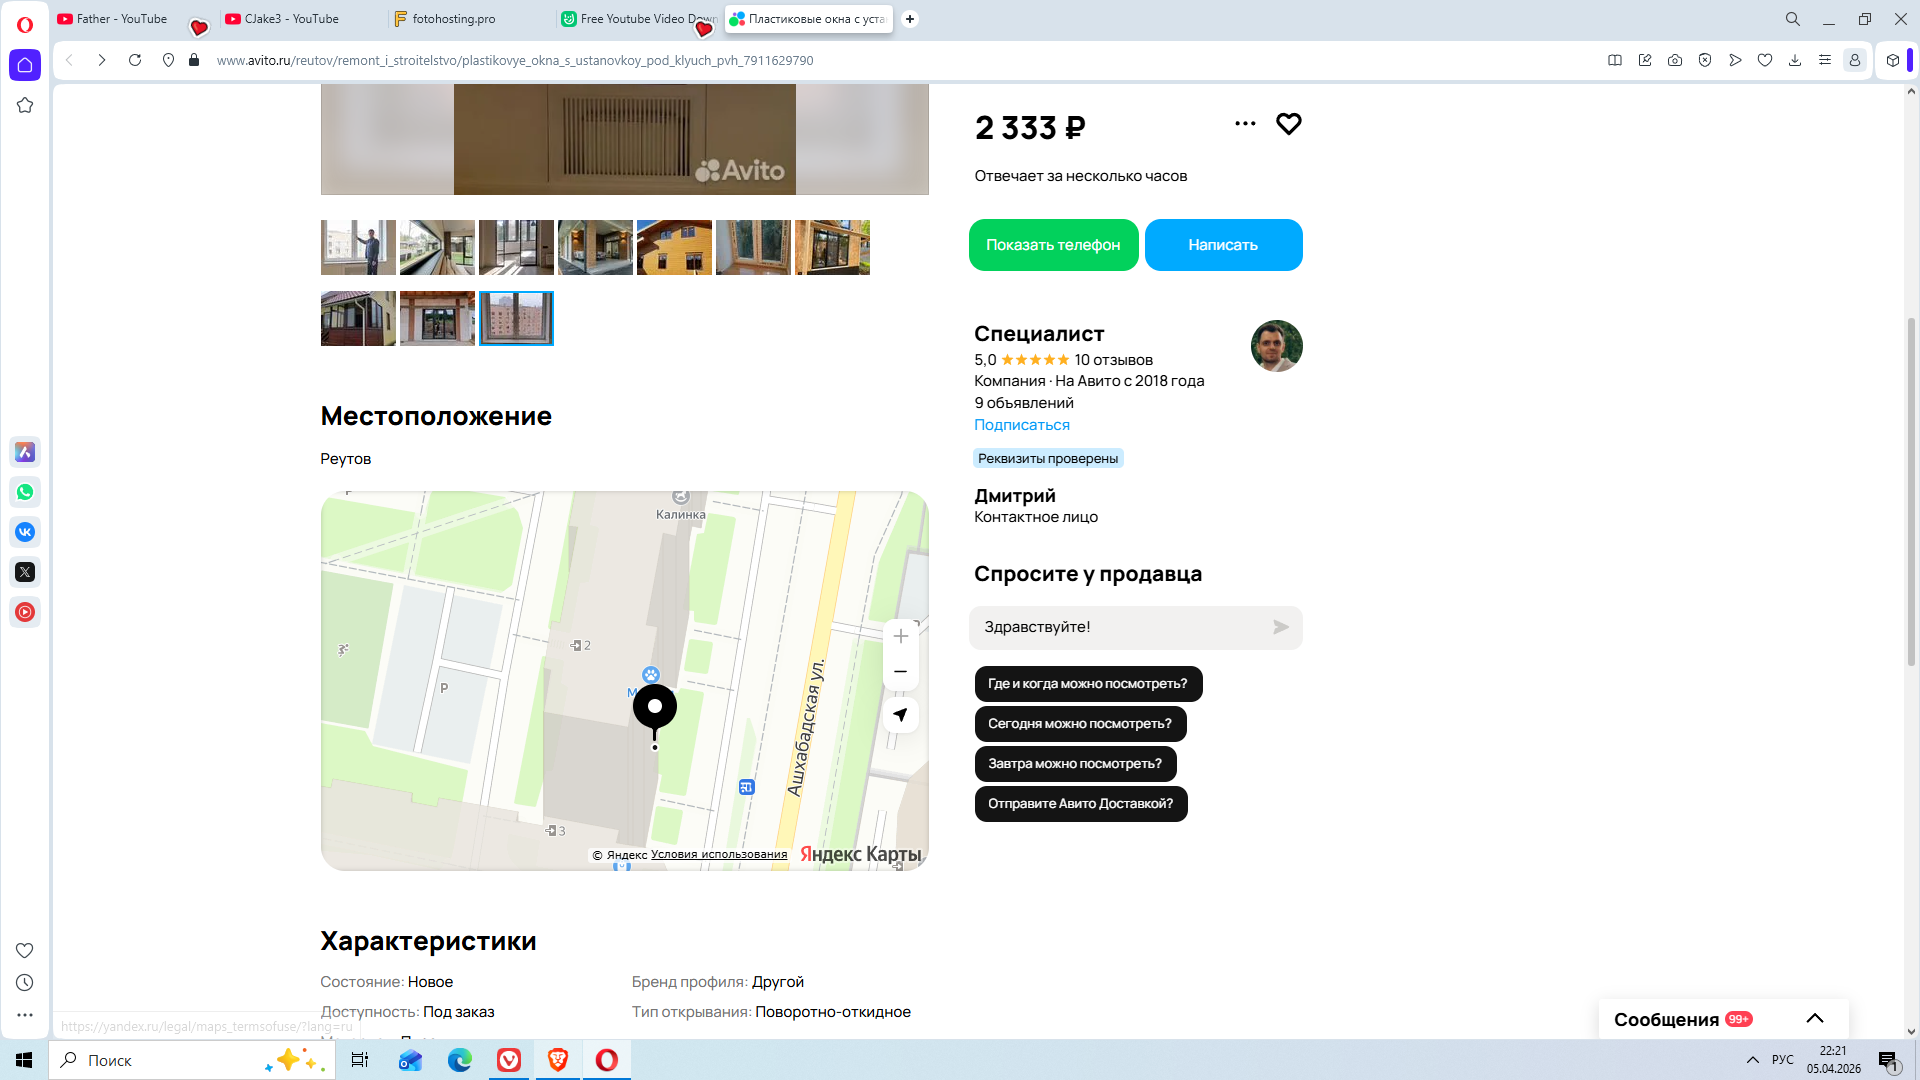1920x1080 pixels.
Task: Show hidden system tray icons chevron
Action: tap(1752, 1060)
